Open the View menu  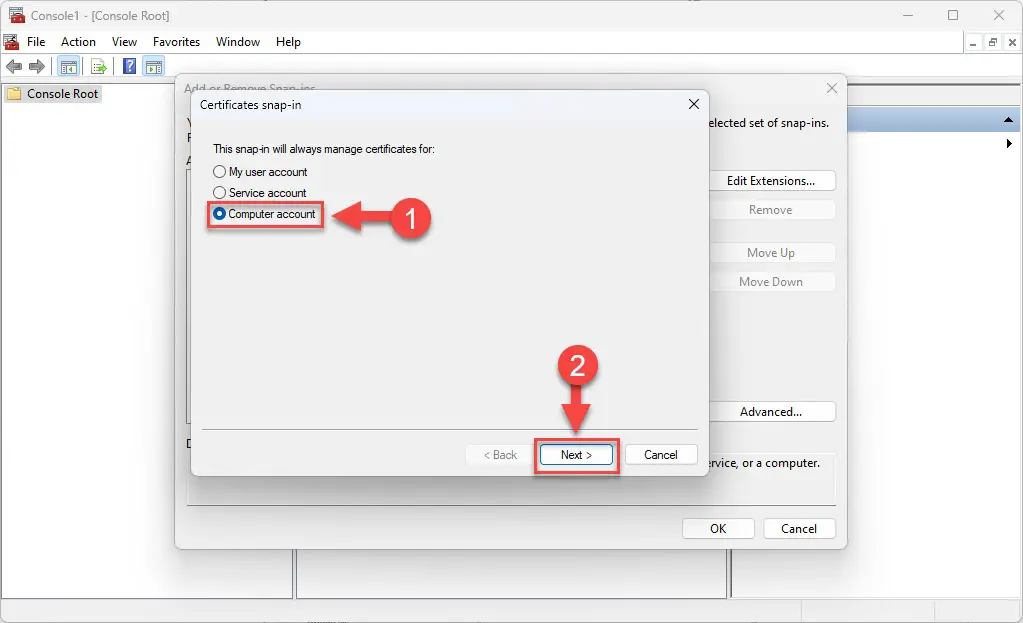point(124,42)
